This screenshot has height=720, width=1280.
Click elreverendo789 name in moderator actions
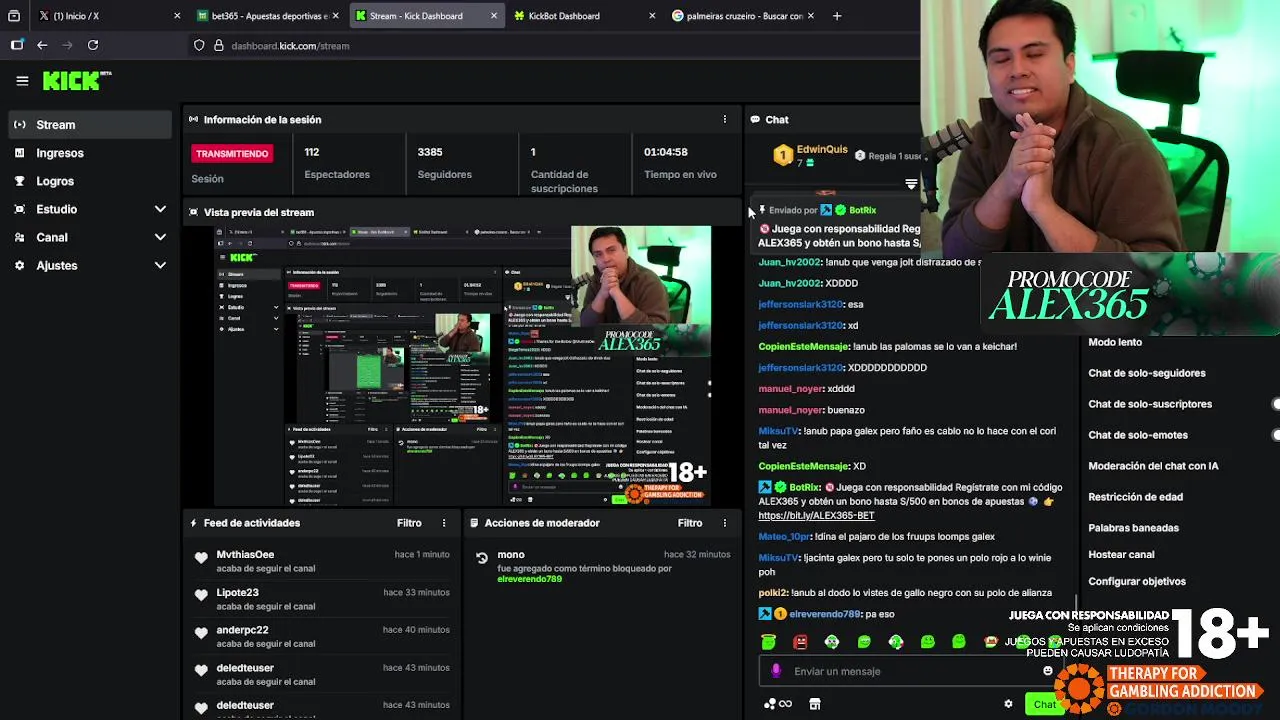tap(529, 579)
